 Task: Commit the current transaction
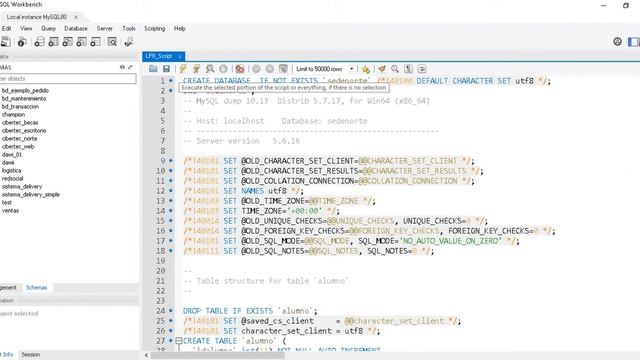pyautogui.click(x=256, y=69)
